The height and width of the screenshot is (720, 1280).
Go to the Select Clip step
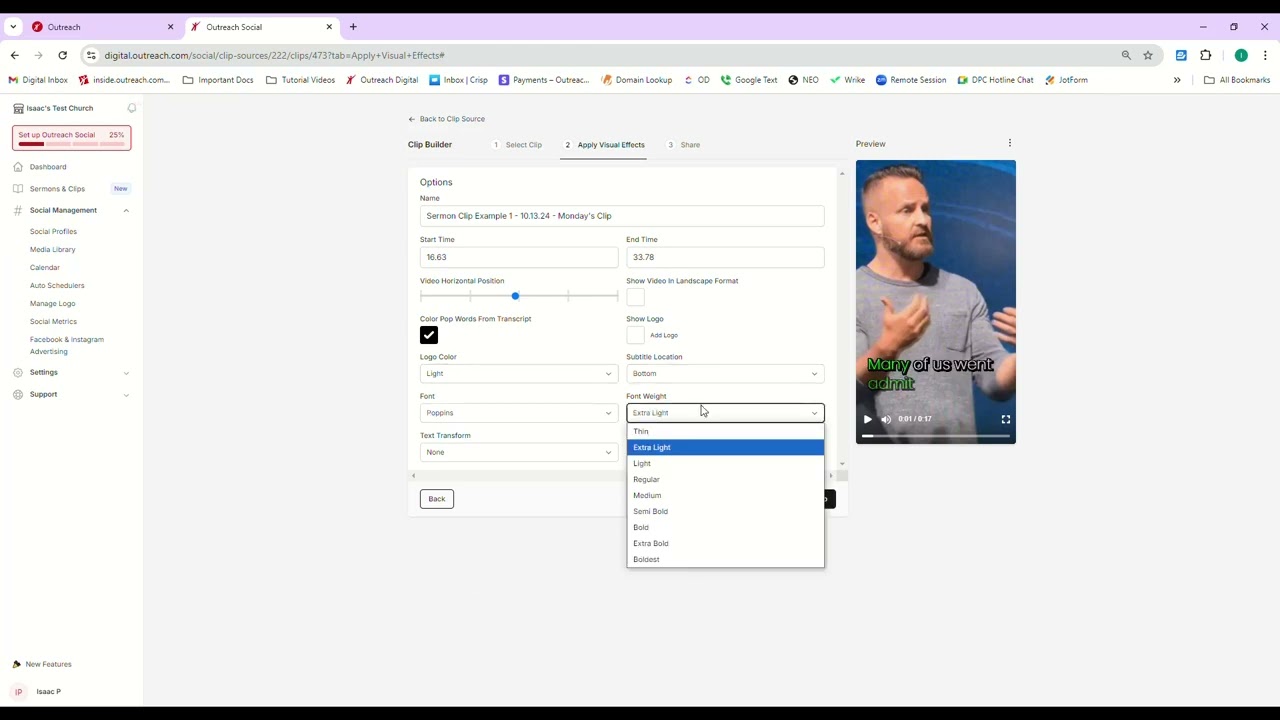point(517,145)
